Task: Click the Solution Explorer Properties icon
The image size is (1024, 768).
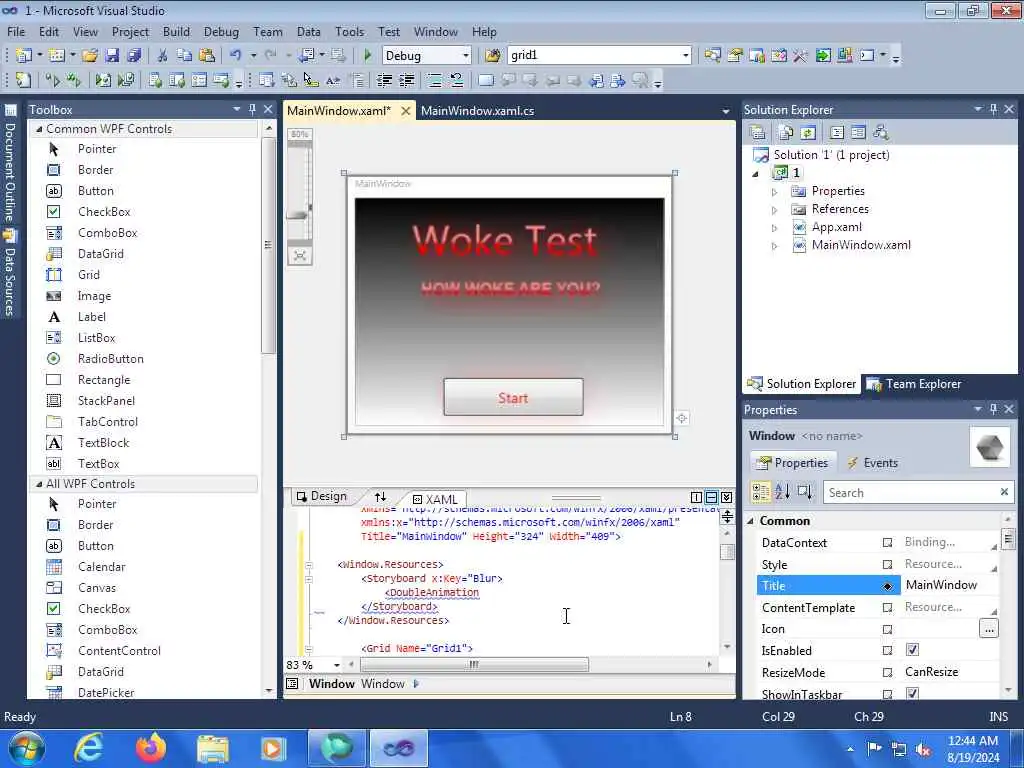Action: [x=758, y=133]
